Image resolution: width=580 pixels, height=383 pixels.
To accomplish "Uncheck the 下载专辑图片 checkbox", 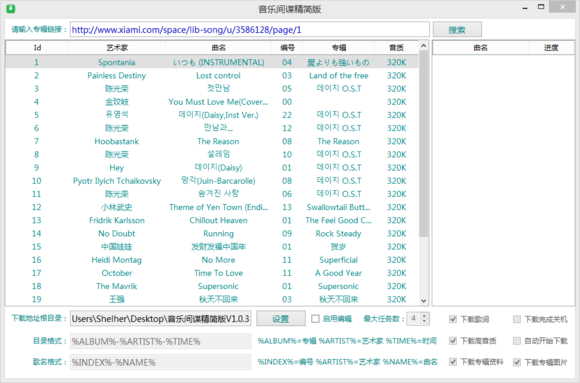I will coord(517,362).
